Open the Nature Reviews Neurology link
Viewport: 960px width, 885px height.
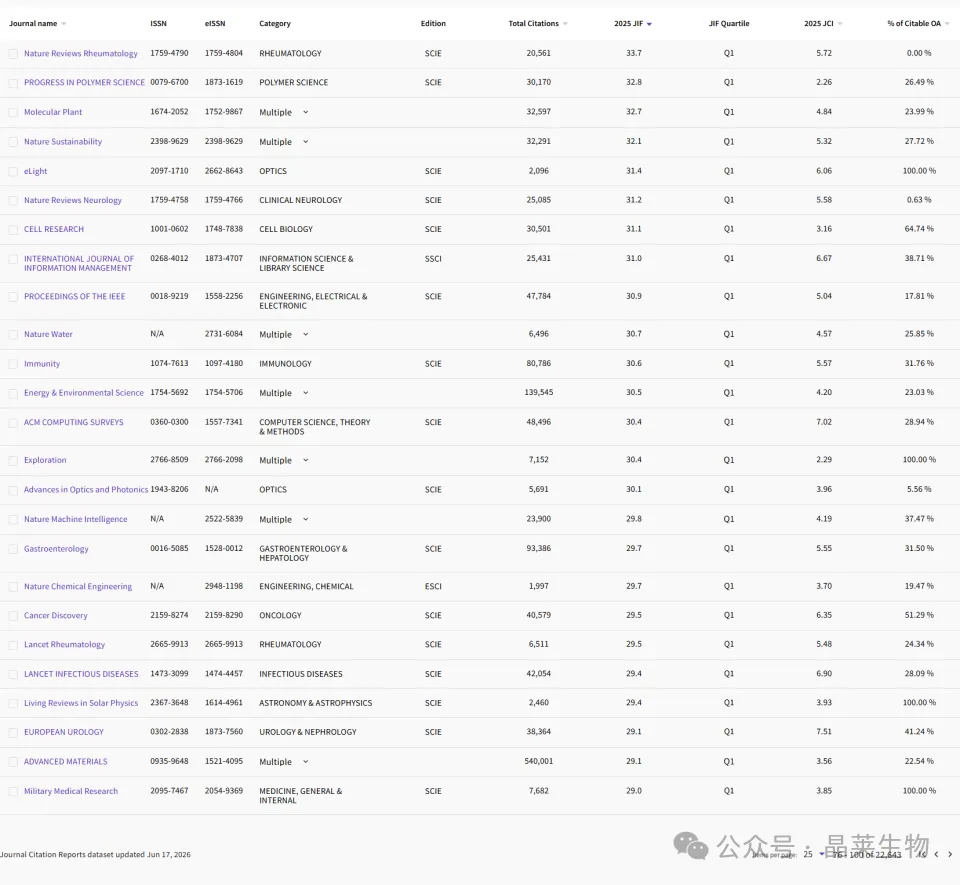tap(73, 200)
